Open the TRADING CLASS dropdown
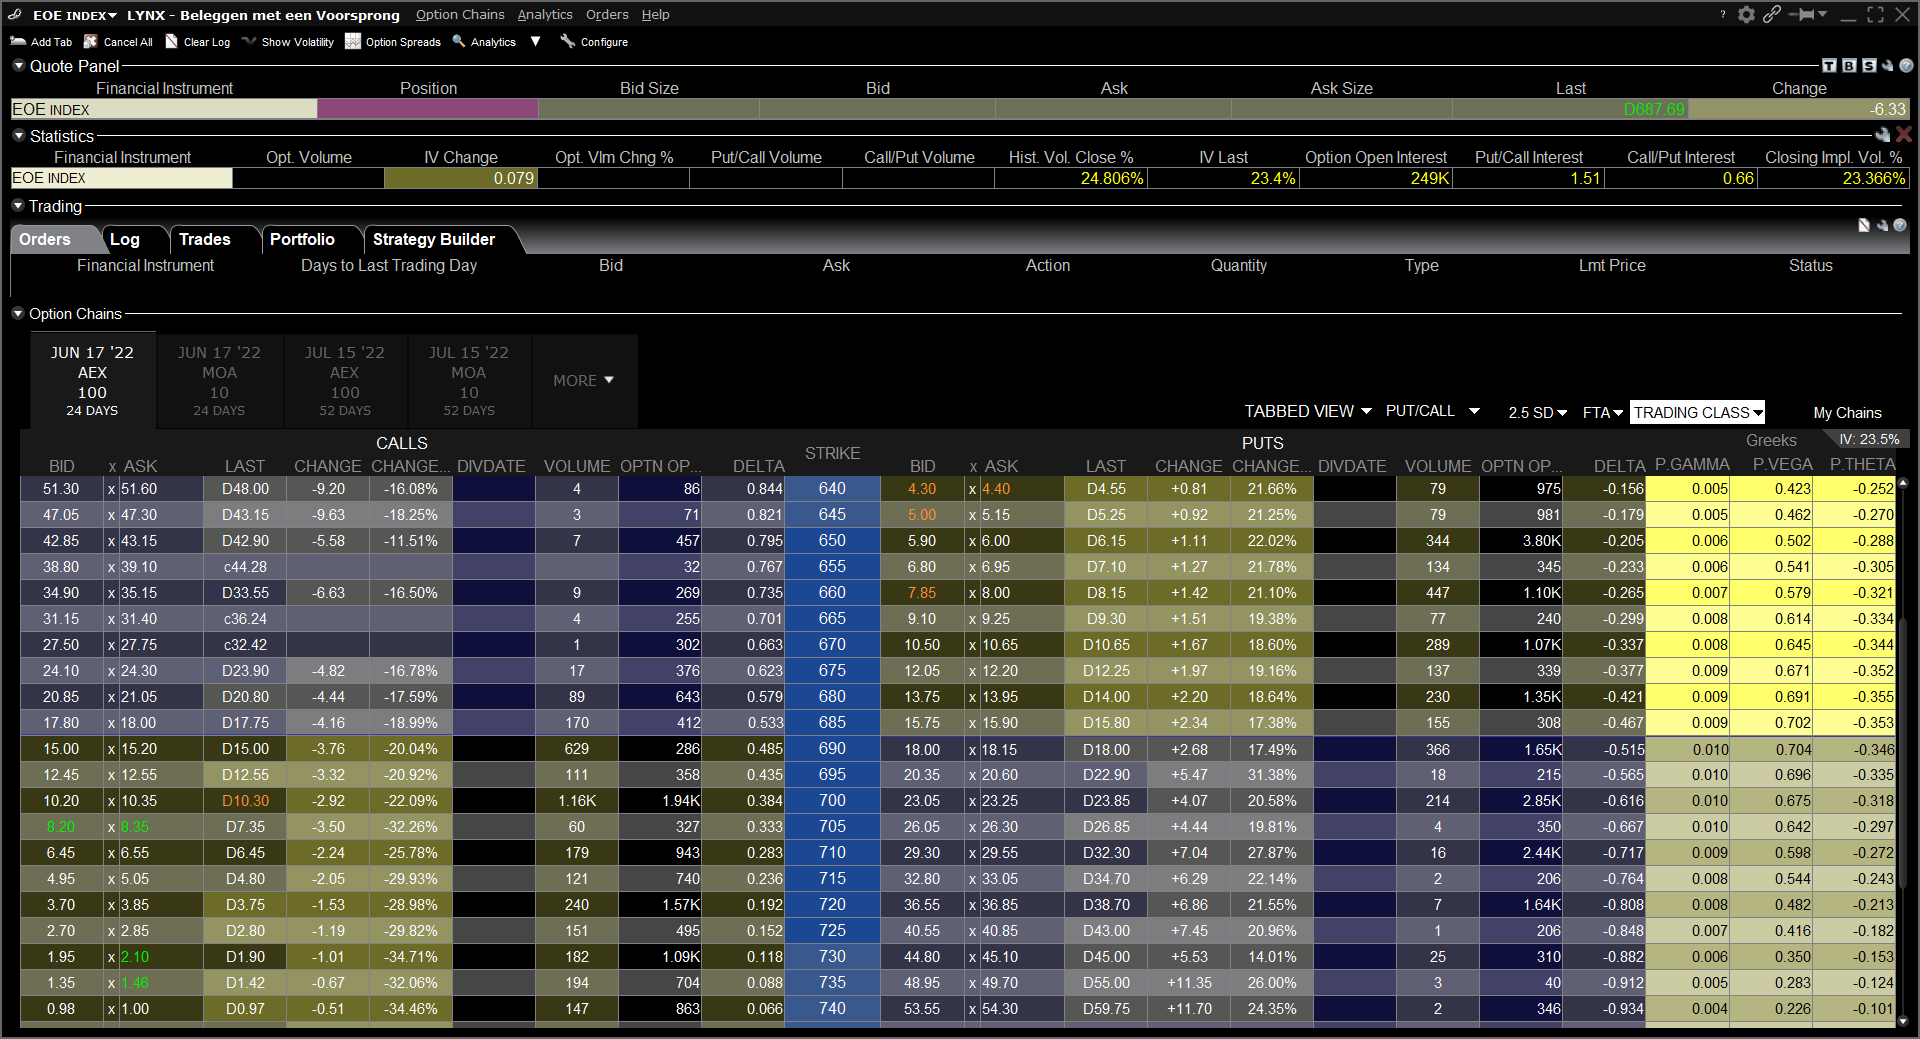The width and height of the screenshot is (1920, 1039). [1698, 412]
